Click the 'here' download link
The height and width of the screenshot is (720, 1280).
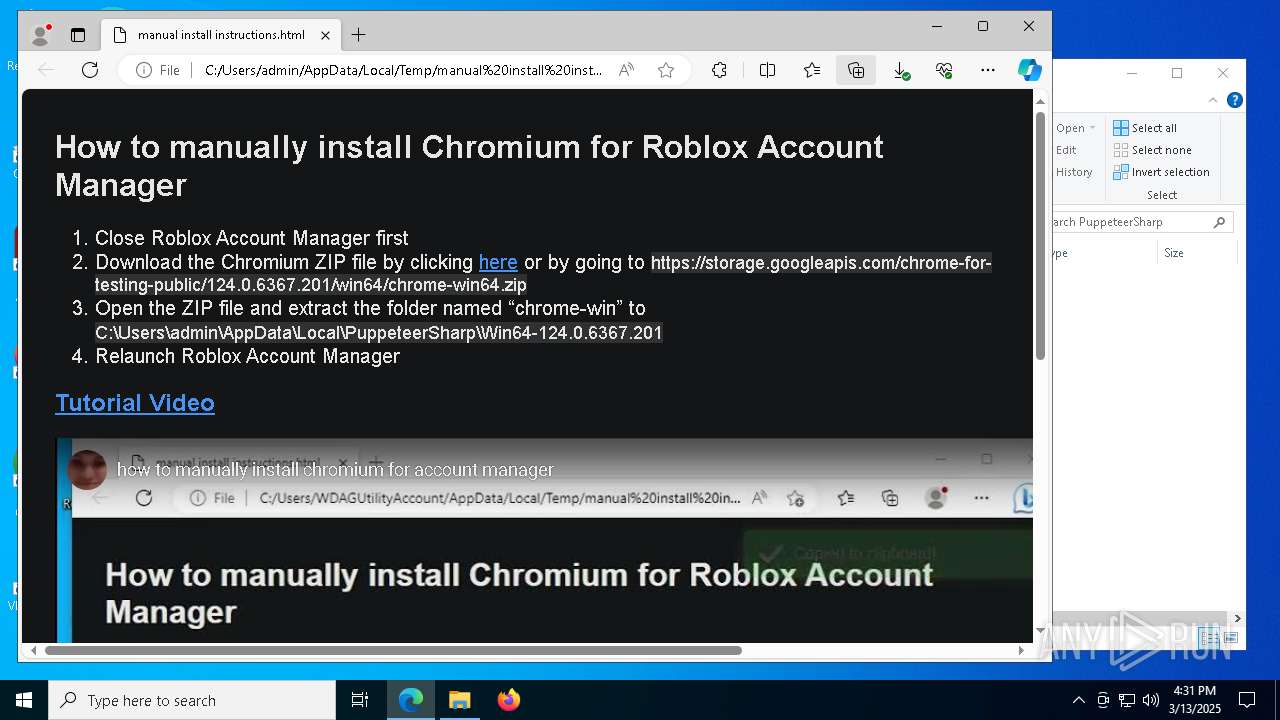pyautogui.click(x=498, y=262)
